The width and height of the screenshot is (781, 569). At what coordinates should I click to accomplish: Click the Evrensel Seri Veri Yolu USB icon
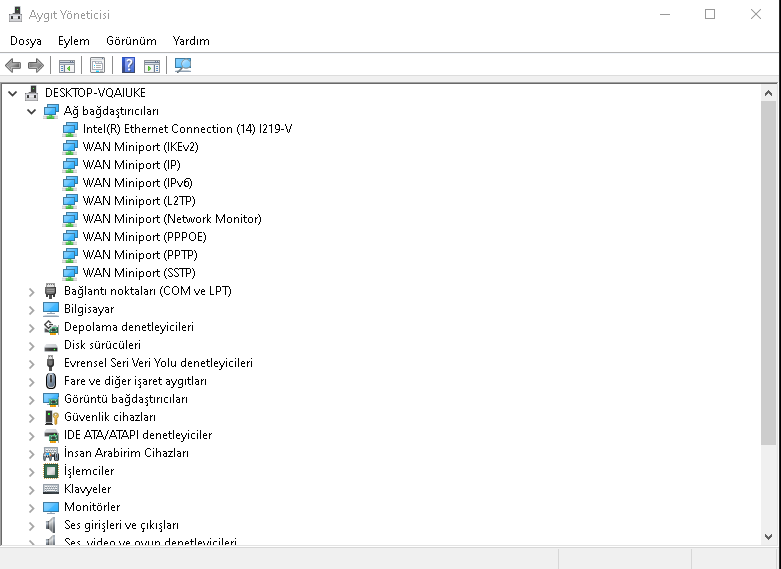(x=51, y=363)
